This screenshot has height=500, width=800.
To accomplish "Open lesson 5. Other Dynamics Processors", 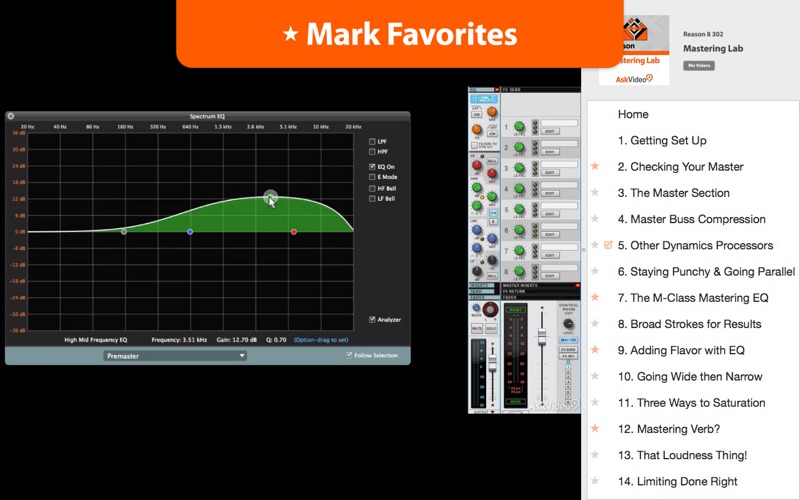I will 695,245.
